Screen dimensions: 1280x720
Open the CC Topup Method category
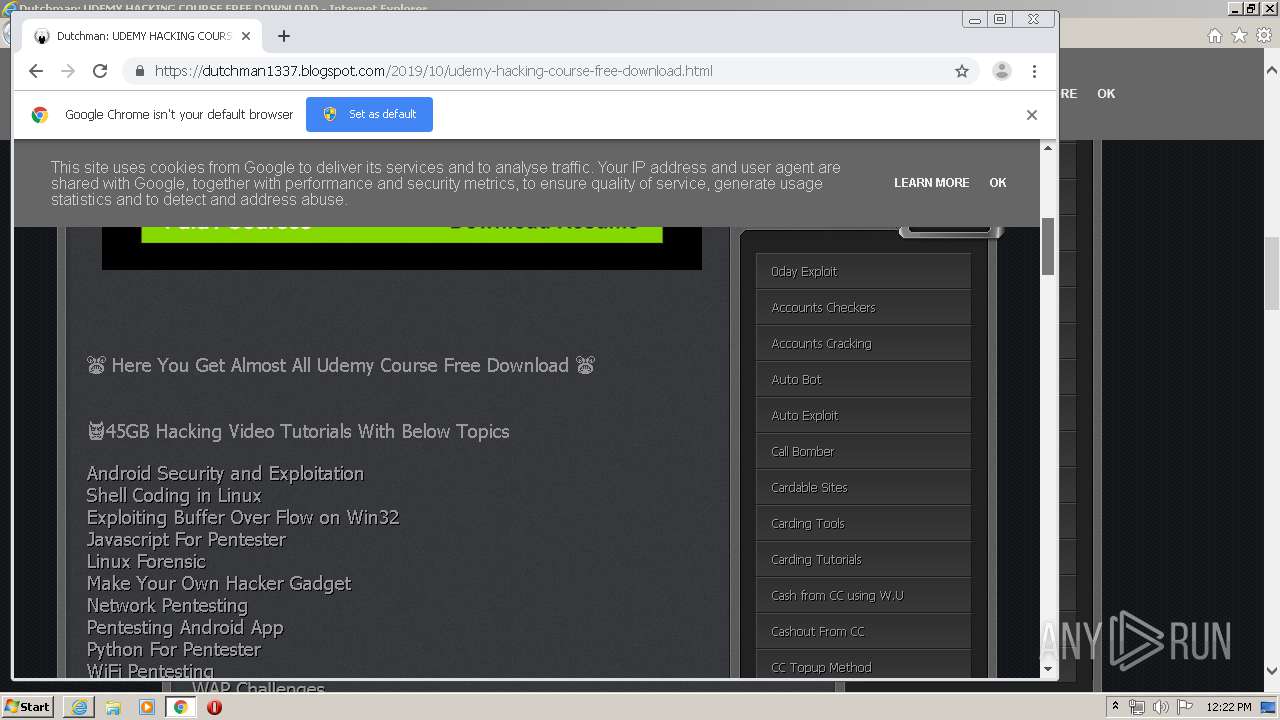[864, 665]
